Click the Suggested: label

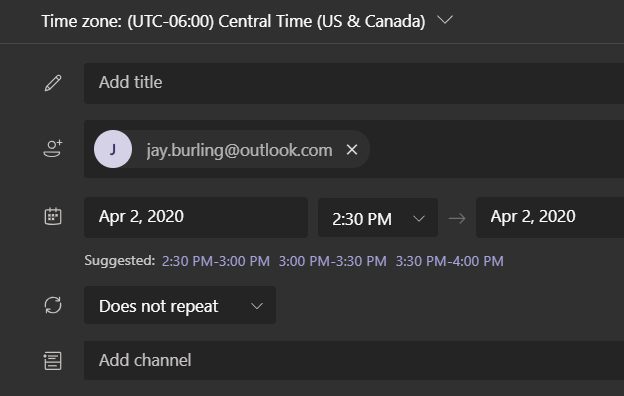click(x=119, y=260)
